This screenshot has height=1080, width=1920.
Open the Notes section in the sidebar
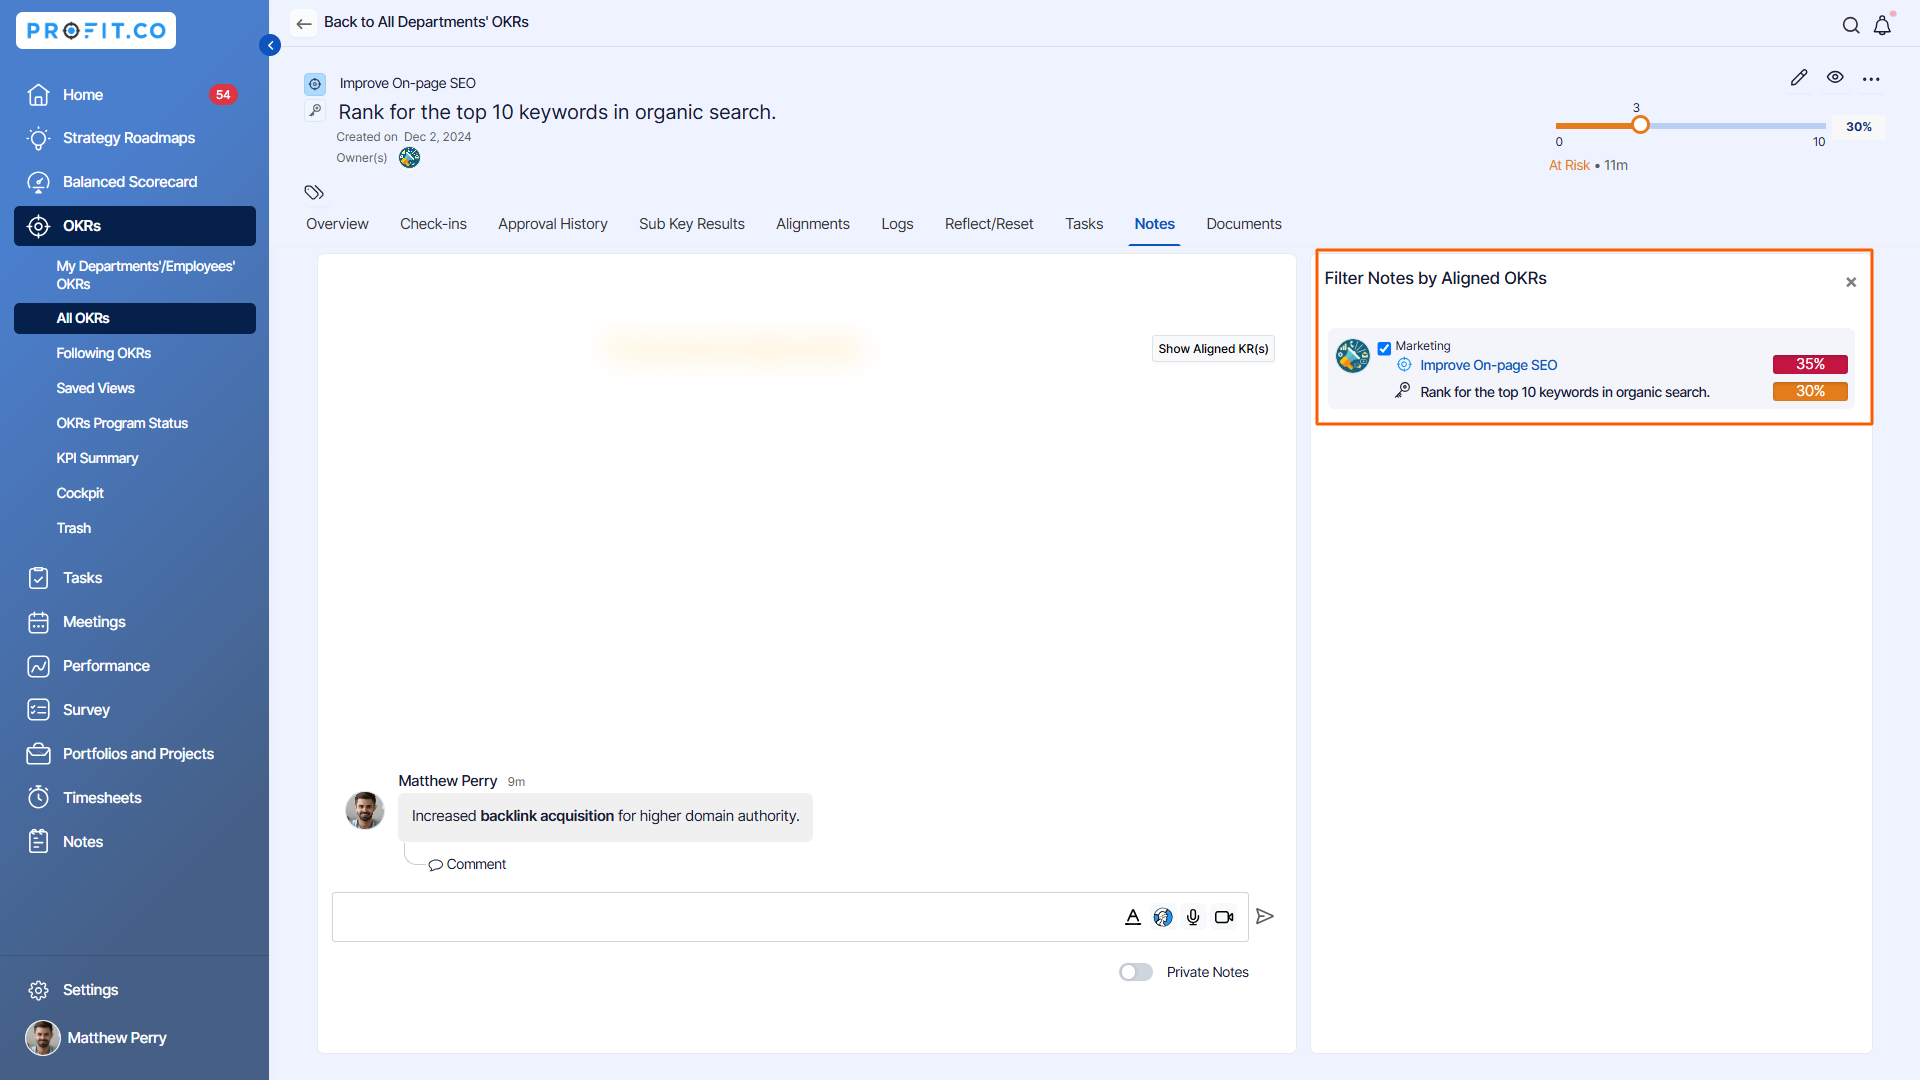(x=82, y=841)
